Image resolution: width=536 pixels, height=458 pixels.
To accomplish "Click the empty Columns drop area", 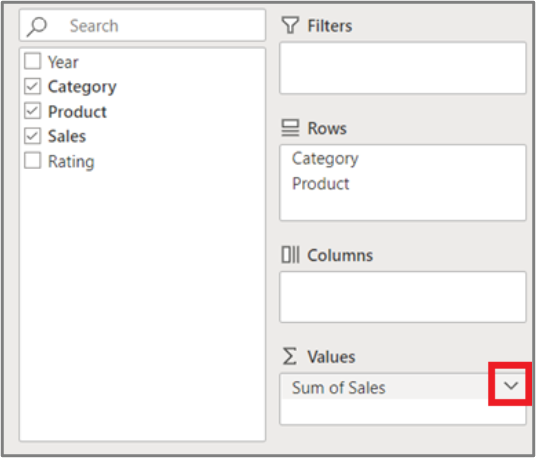I will (403, 297).
